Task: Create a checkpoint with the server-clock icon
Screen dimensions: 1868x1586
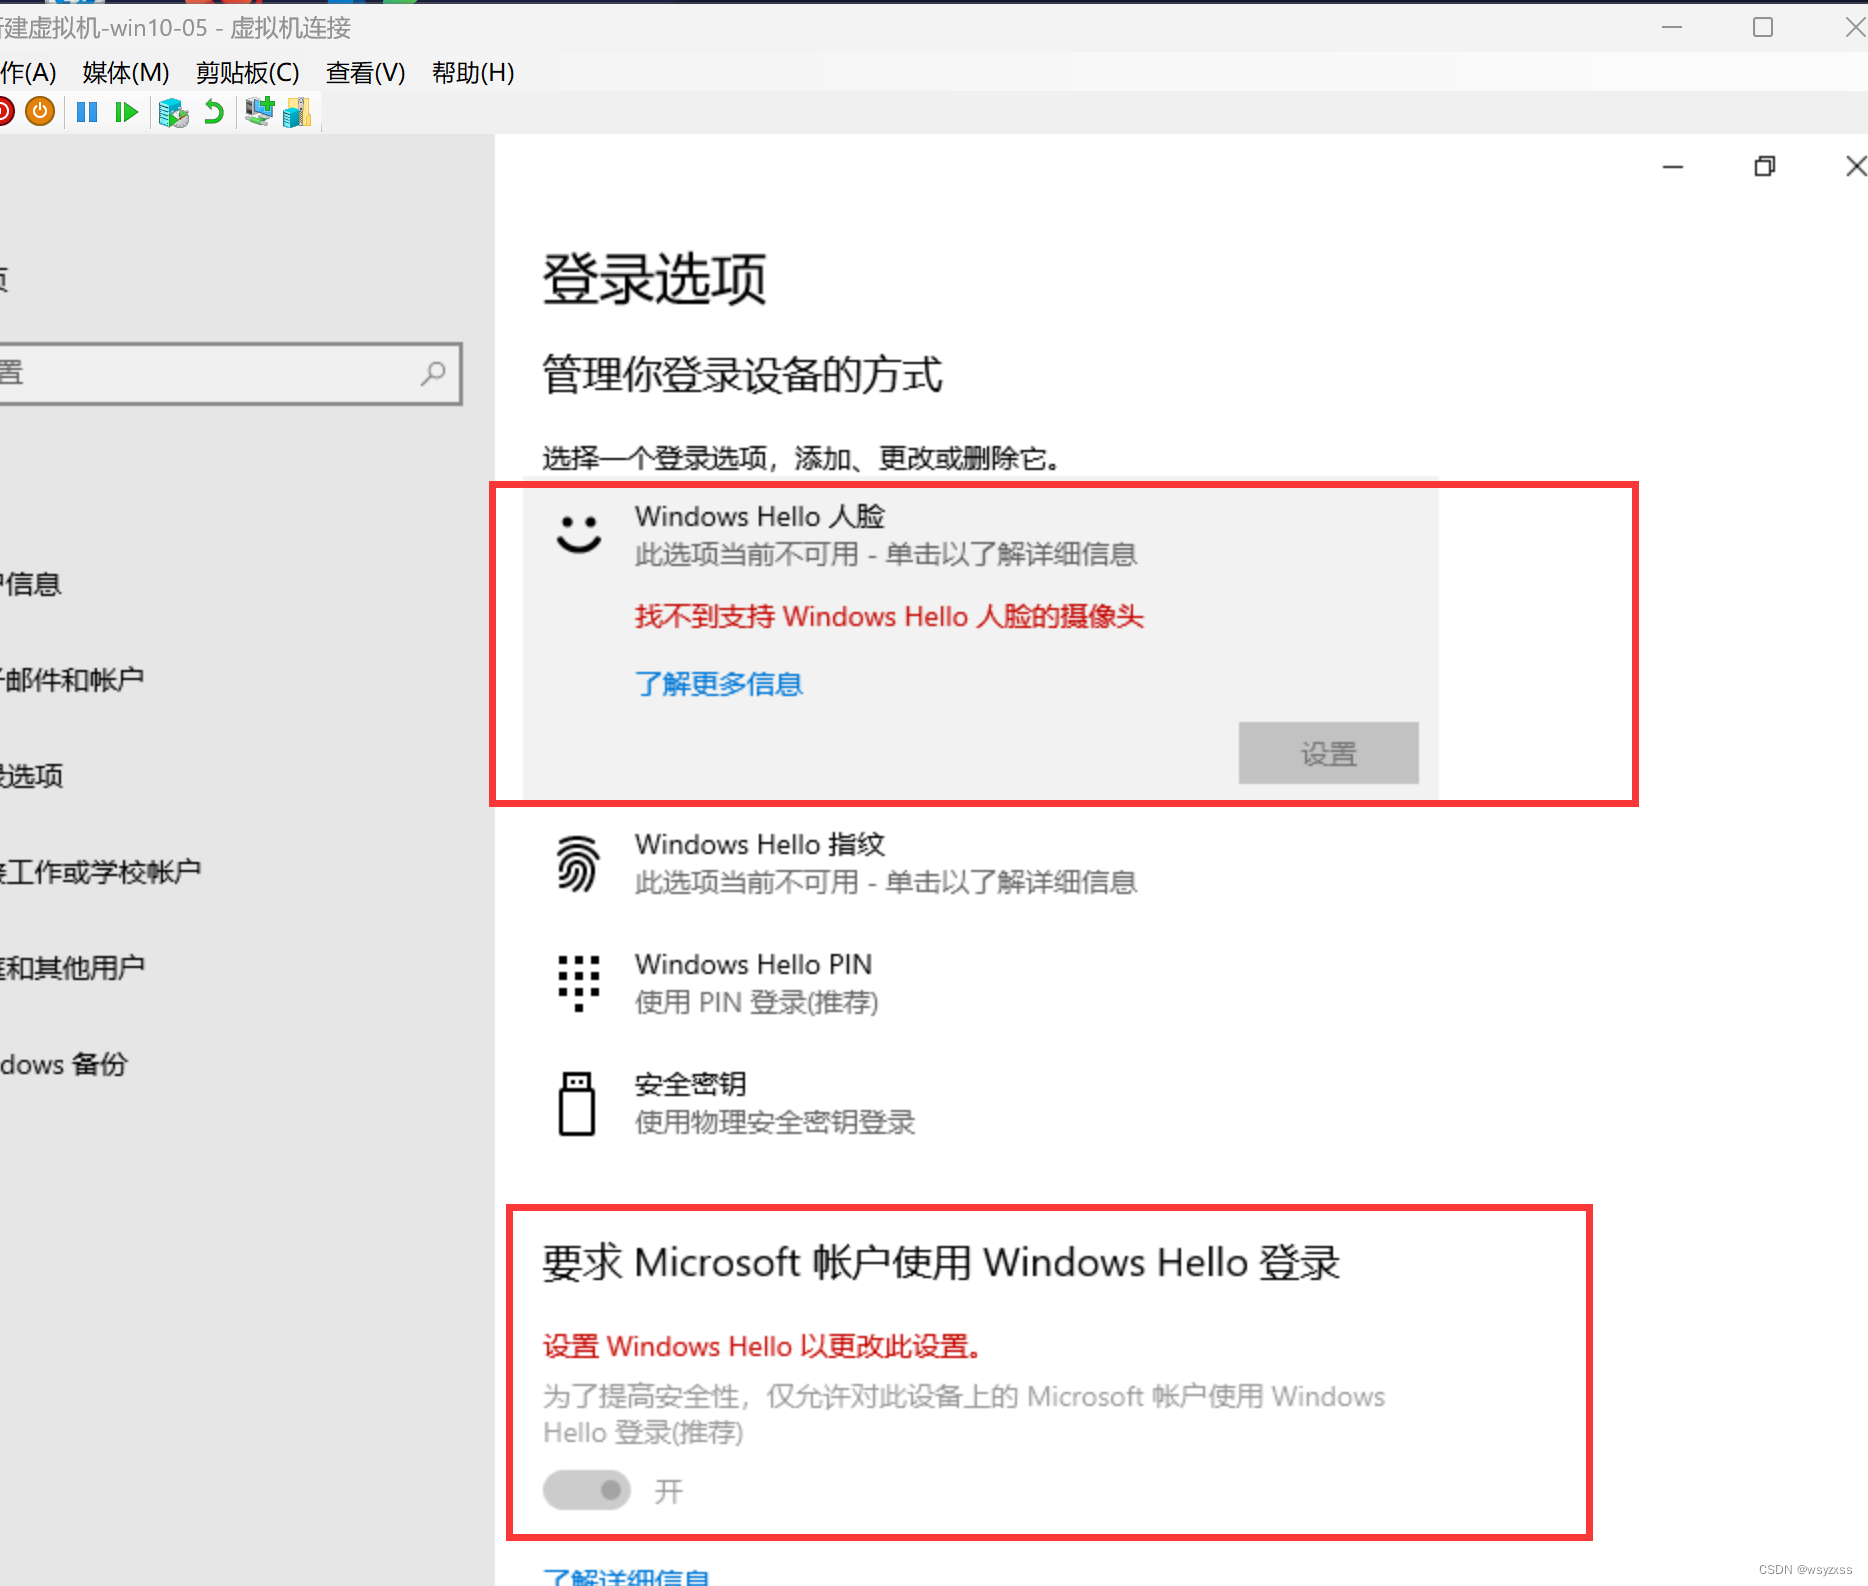Action: point(173,112)
